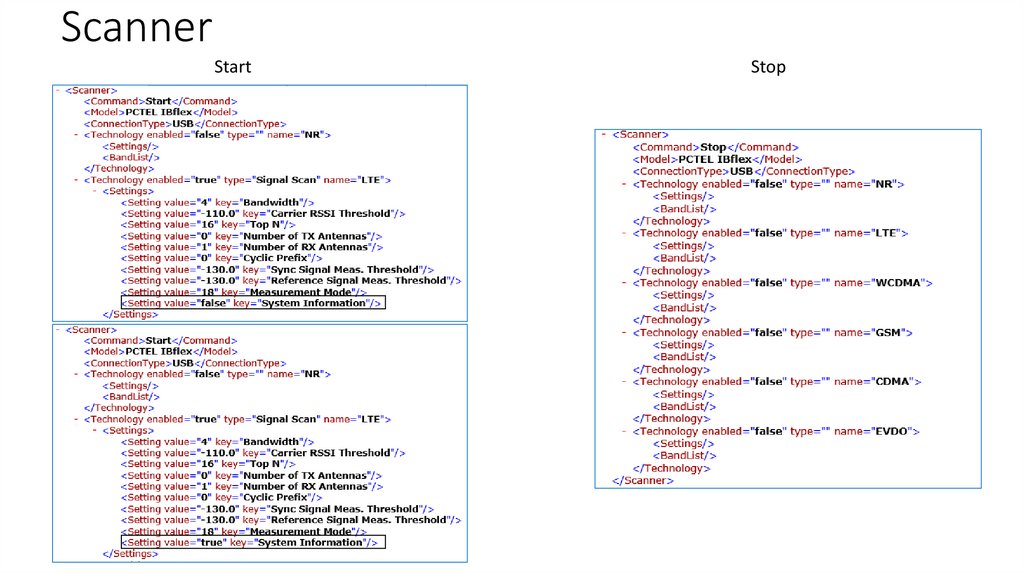Select the Carrier RSSI Threshold line in the upper Start box
The image size is (1024, 574).
tap(263, 214)
